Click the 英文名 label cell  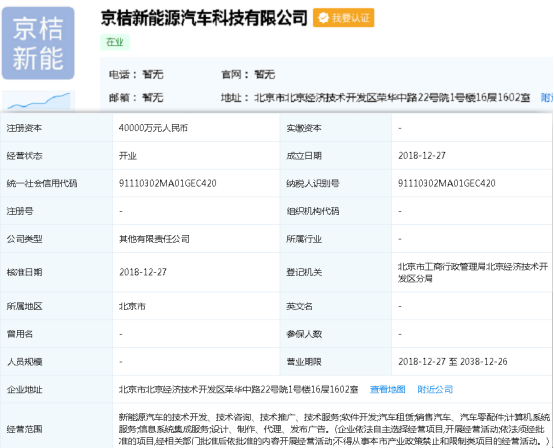click(336, 306)
